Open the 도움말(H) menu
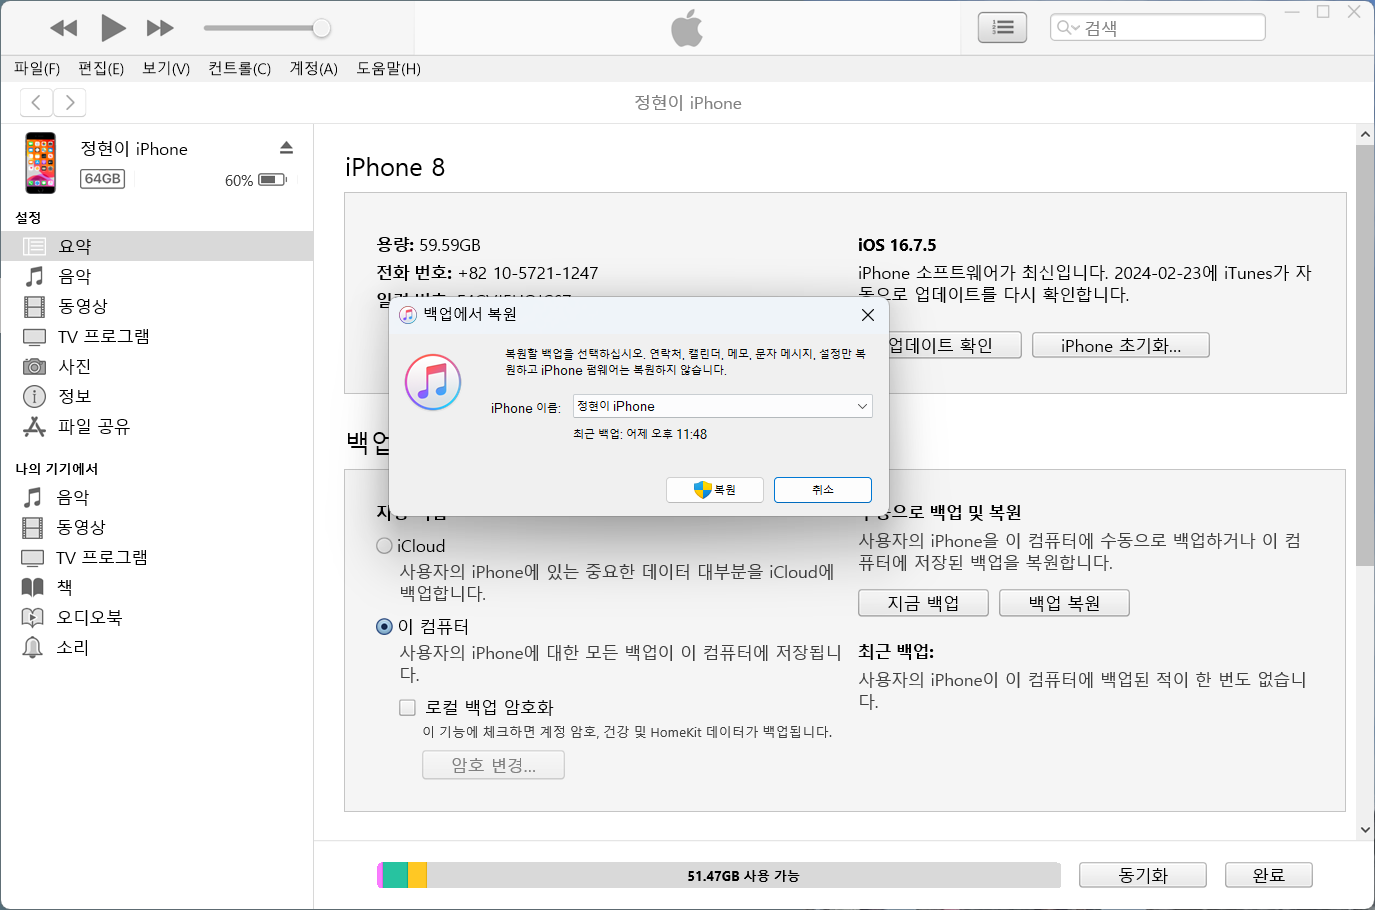Viewport: 1375px width, 910px height. click(x=389, y=68)
